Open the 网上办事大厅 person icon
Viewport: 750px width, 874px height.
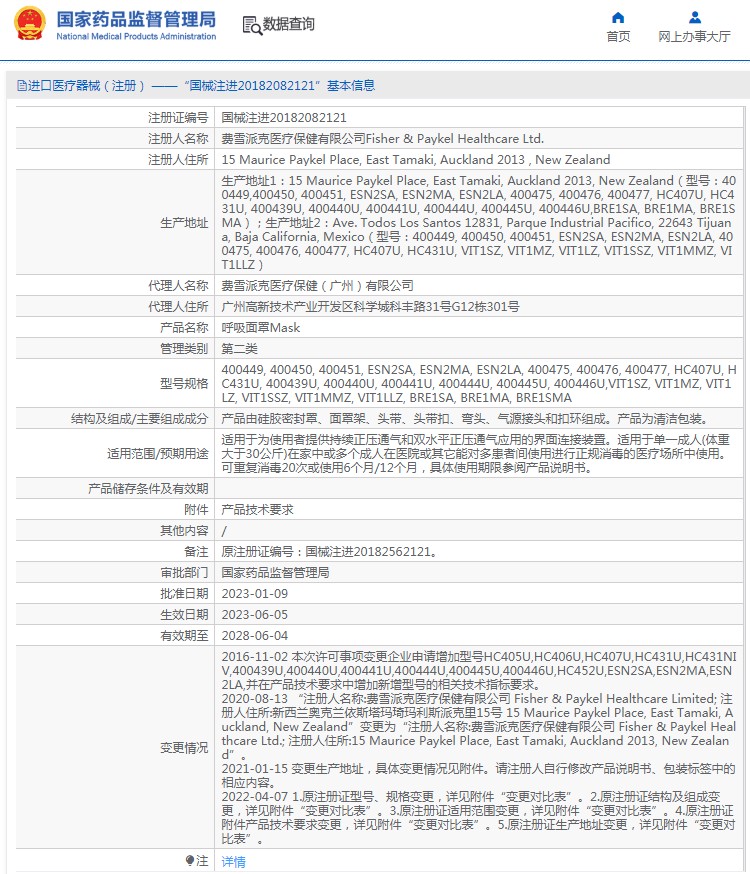pyautogui.click(x=694, y=17)
